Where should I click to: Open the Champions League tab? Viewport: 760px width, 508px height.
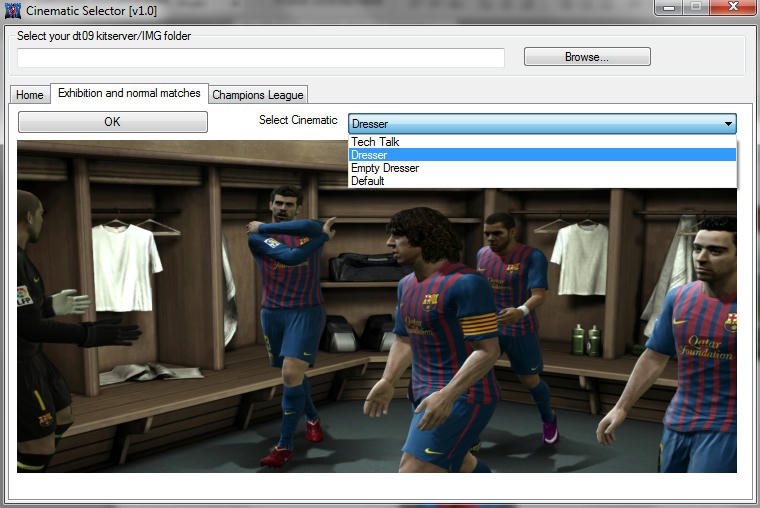coord(258,95)
